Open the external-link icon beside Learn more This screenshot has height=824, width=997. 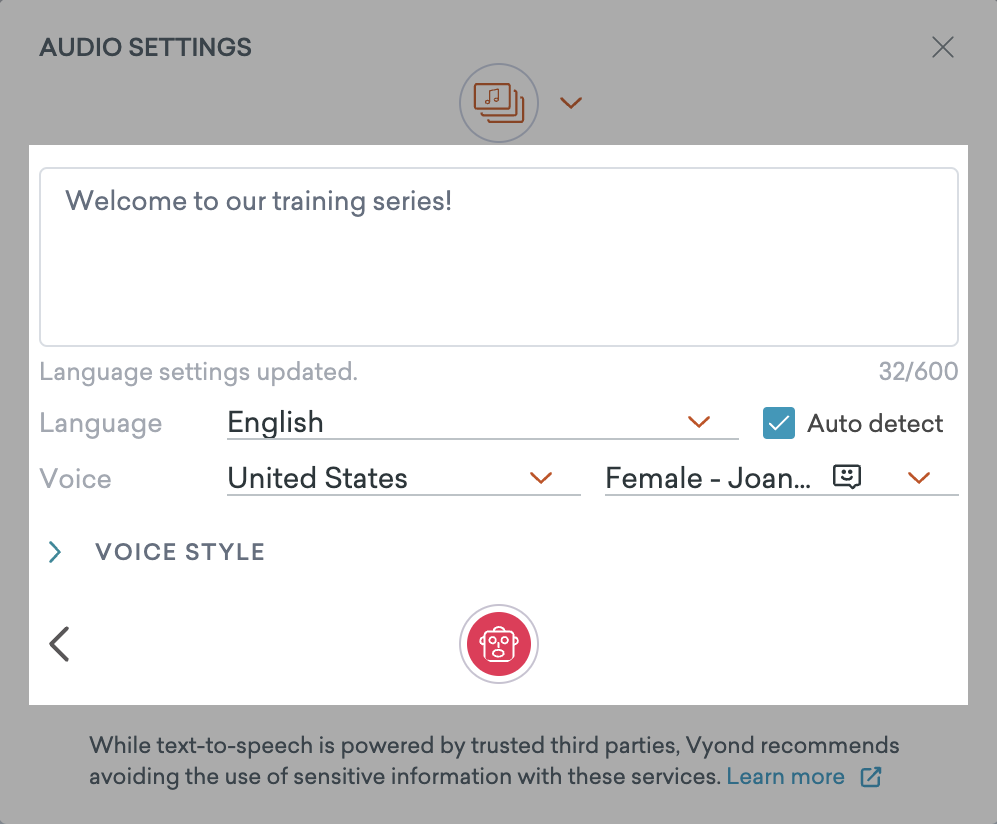point(870,776)
